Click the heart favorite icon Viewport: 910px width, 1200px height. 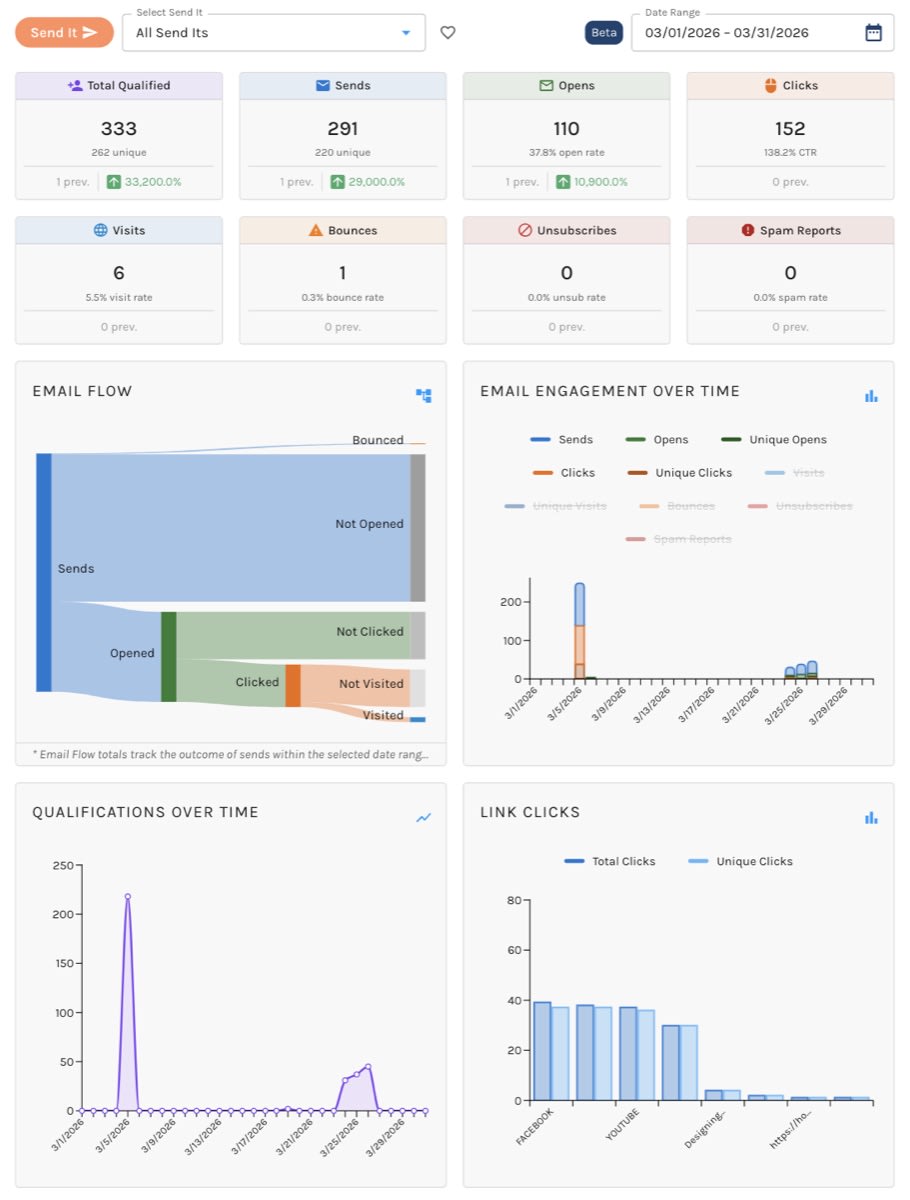pos(448,33)
